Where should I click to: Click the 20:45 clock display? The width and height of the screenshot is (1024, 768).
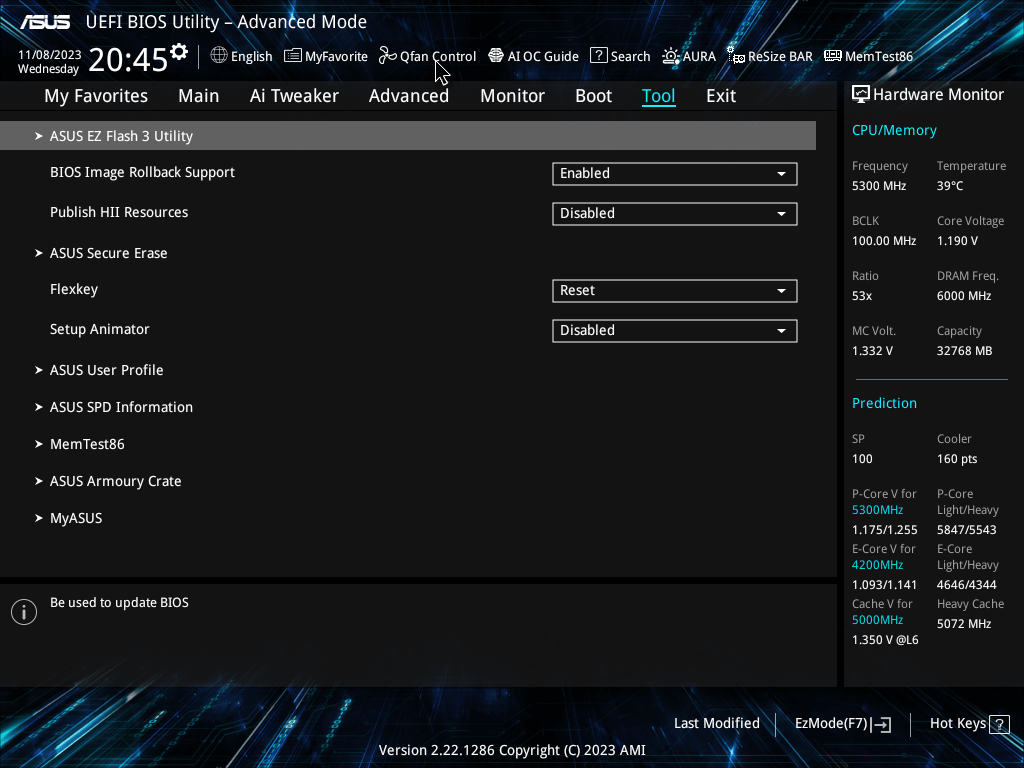tap(128, 60)
